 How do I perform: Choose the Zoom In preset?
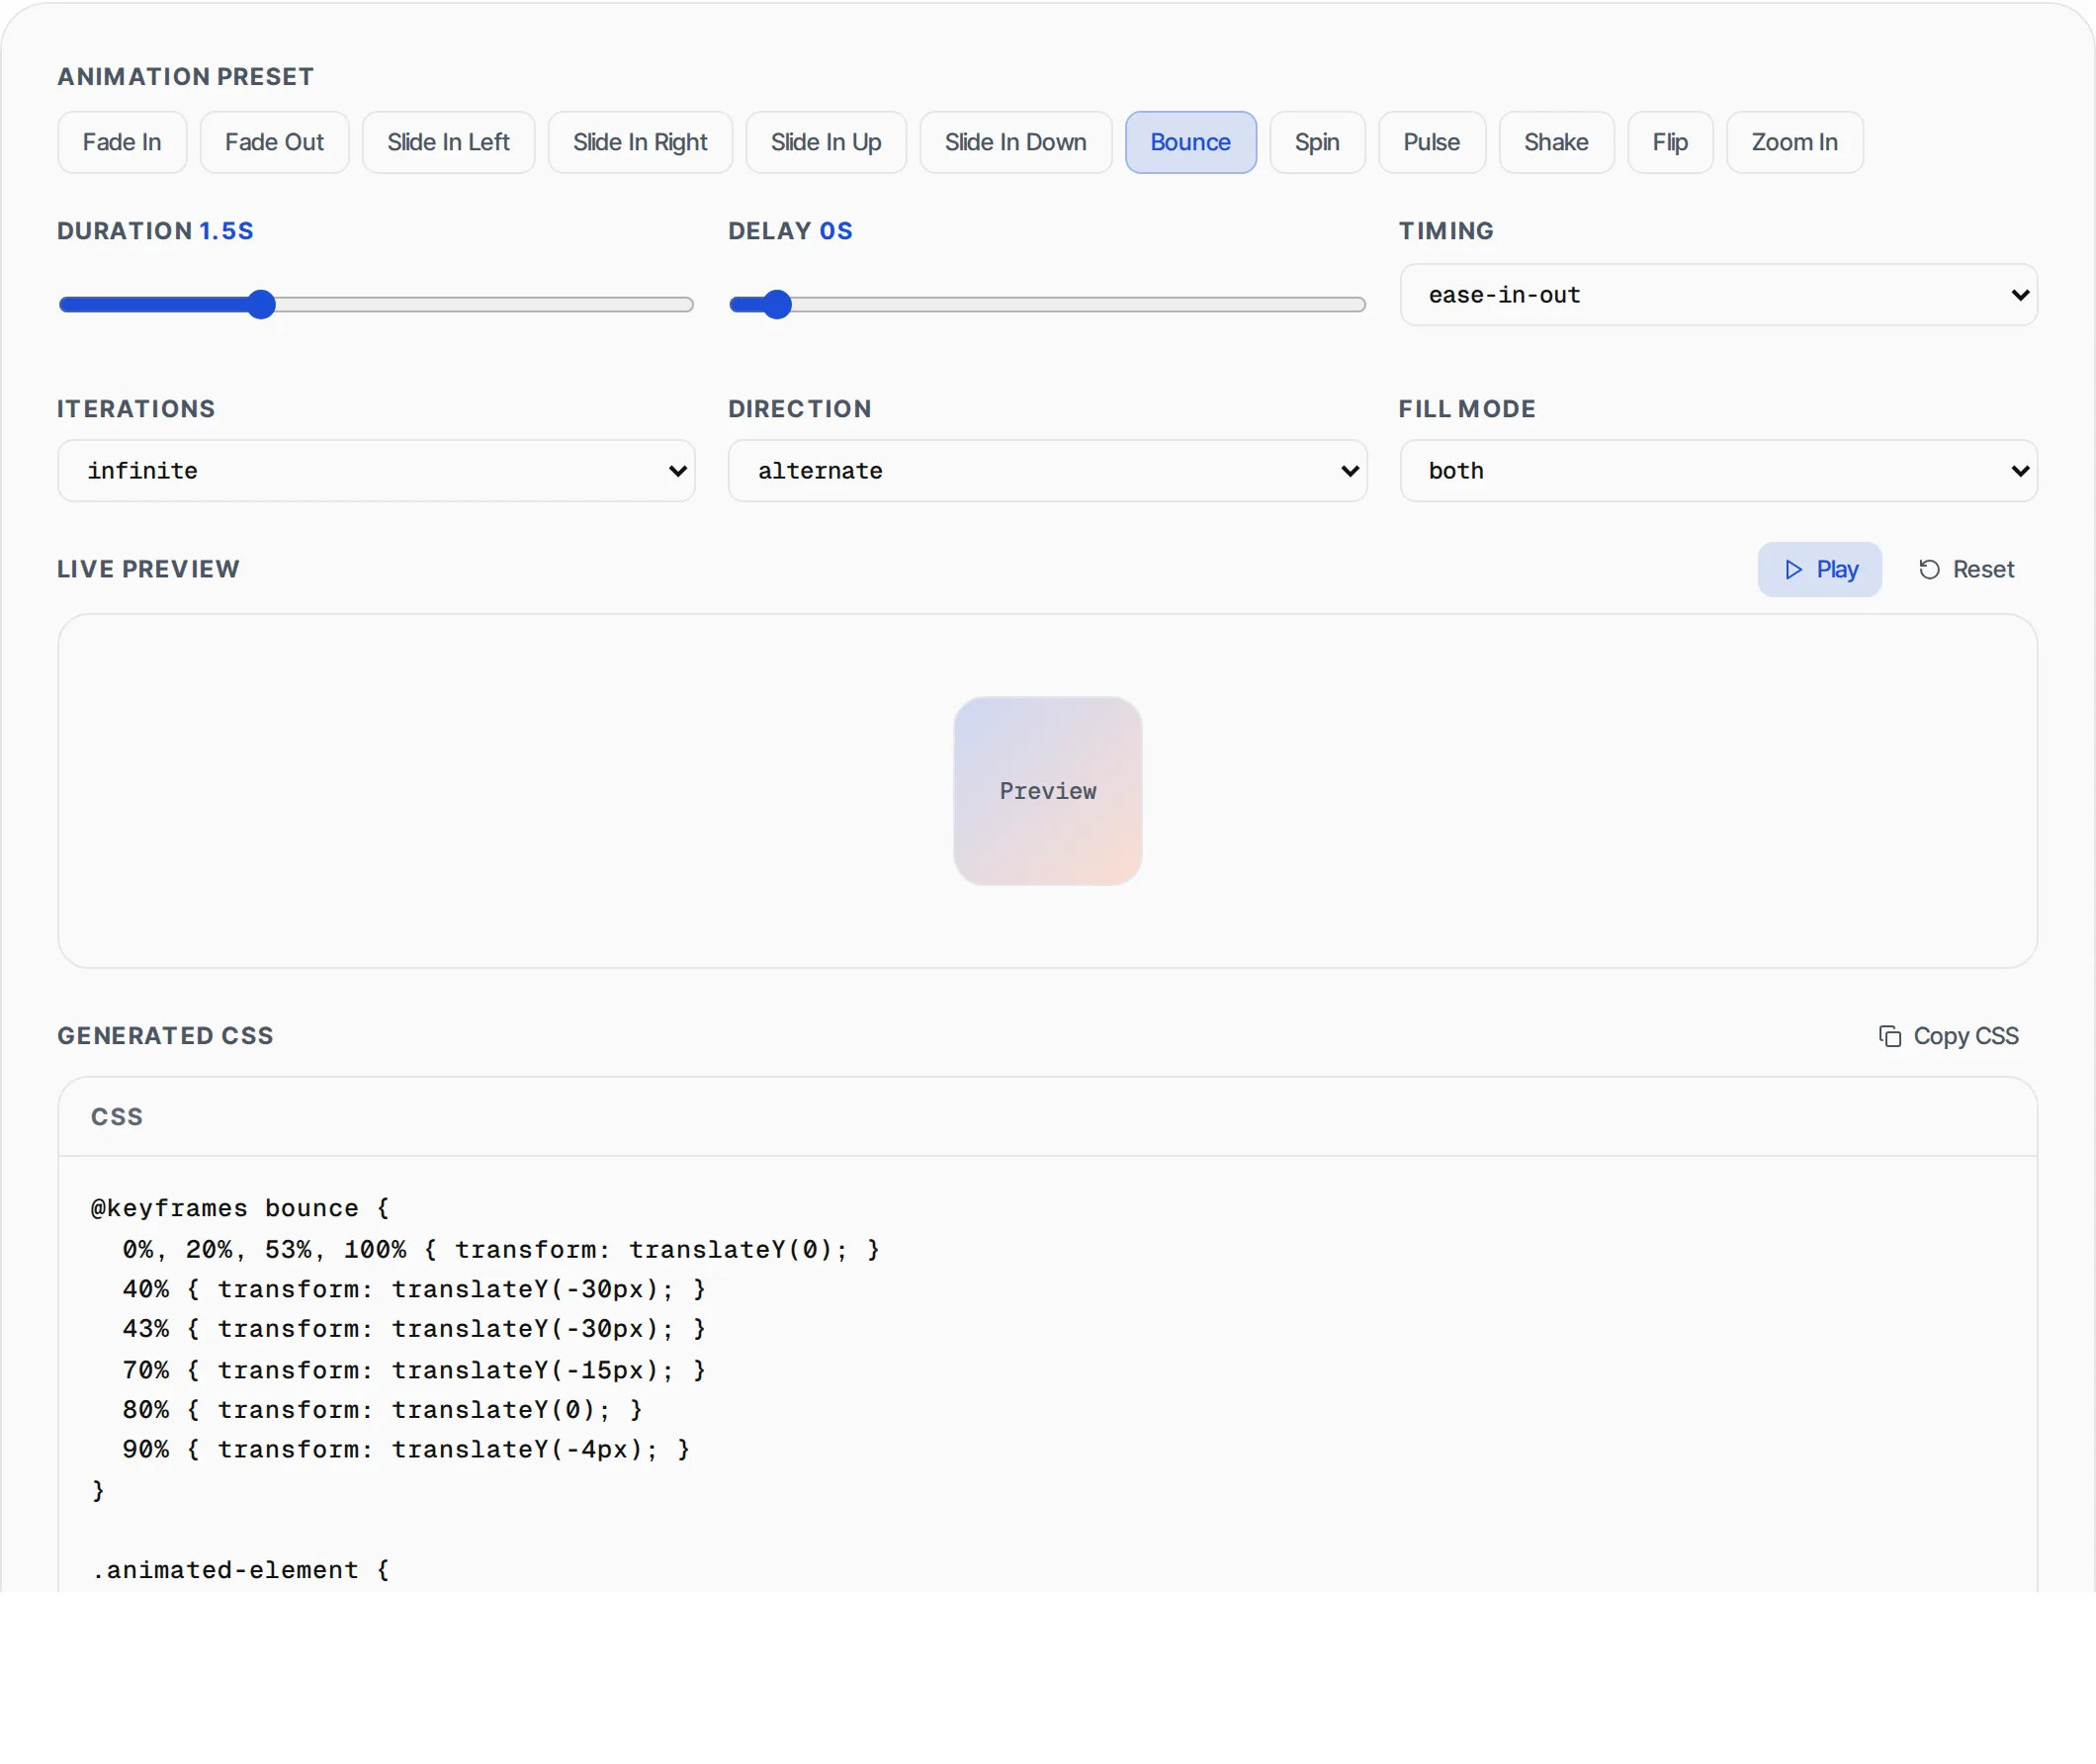point(1794,142)
